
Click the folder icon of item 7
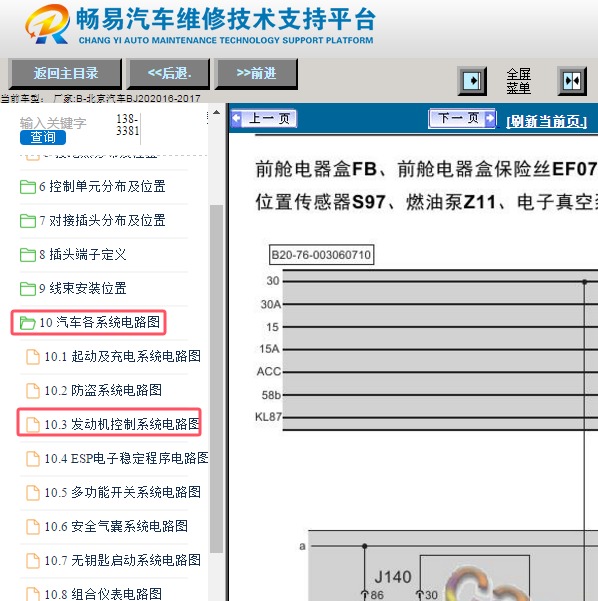tap(28, 221)
